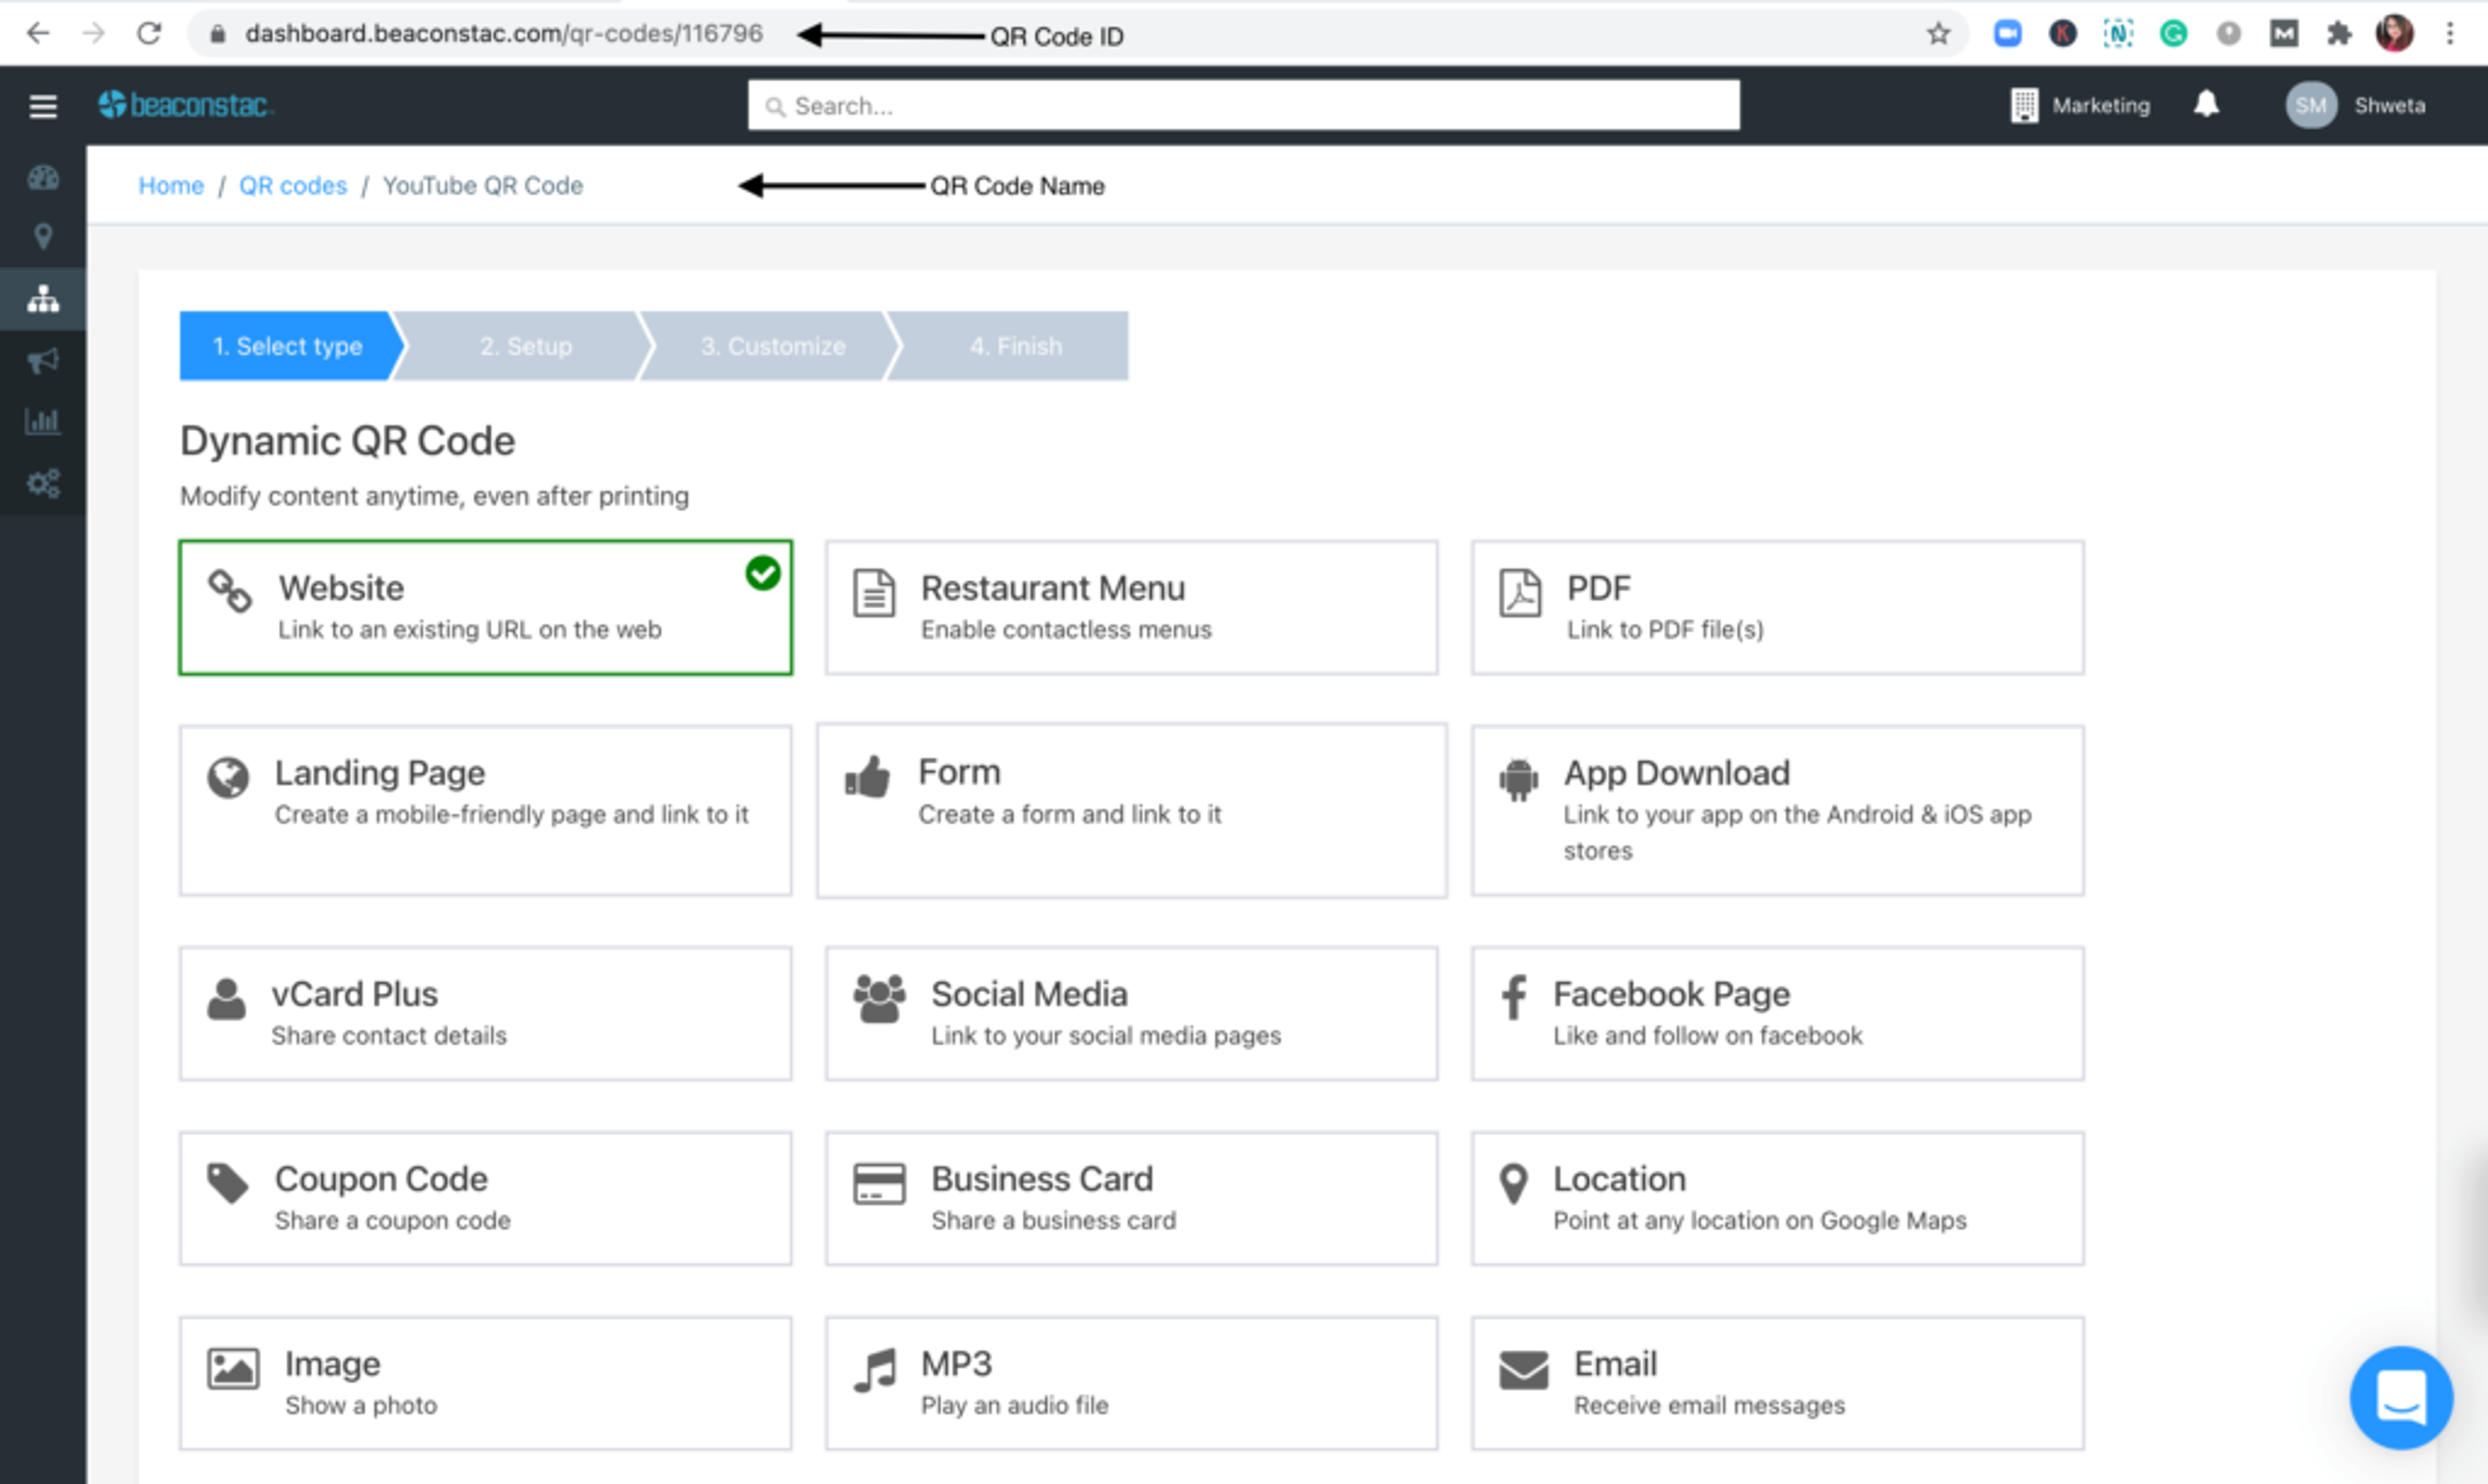Viewport: 2488px width, 1484px height.
Task: Open the Marketing organization switcher
Action: coord(2080,105)
